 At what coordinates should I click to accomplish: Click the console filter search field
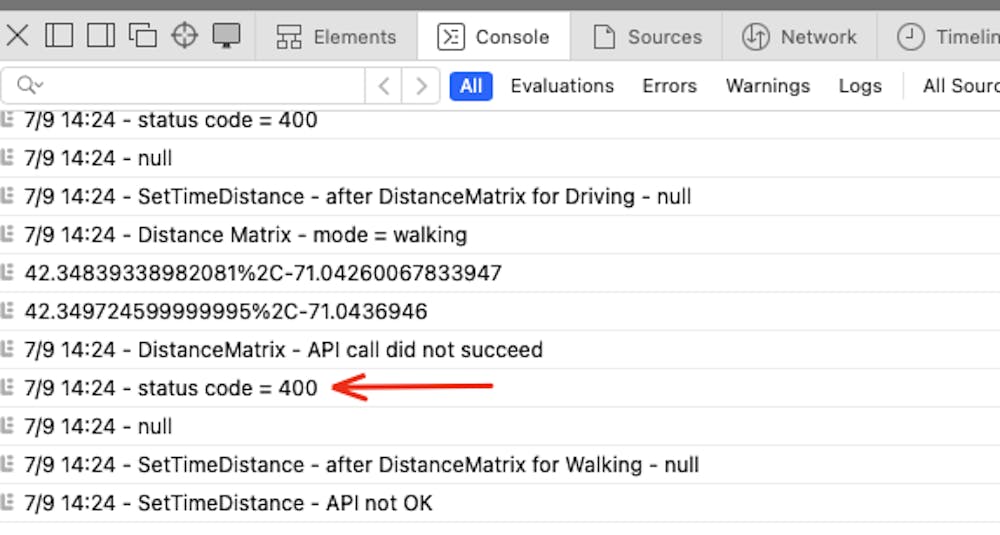(200, 86)
